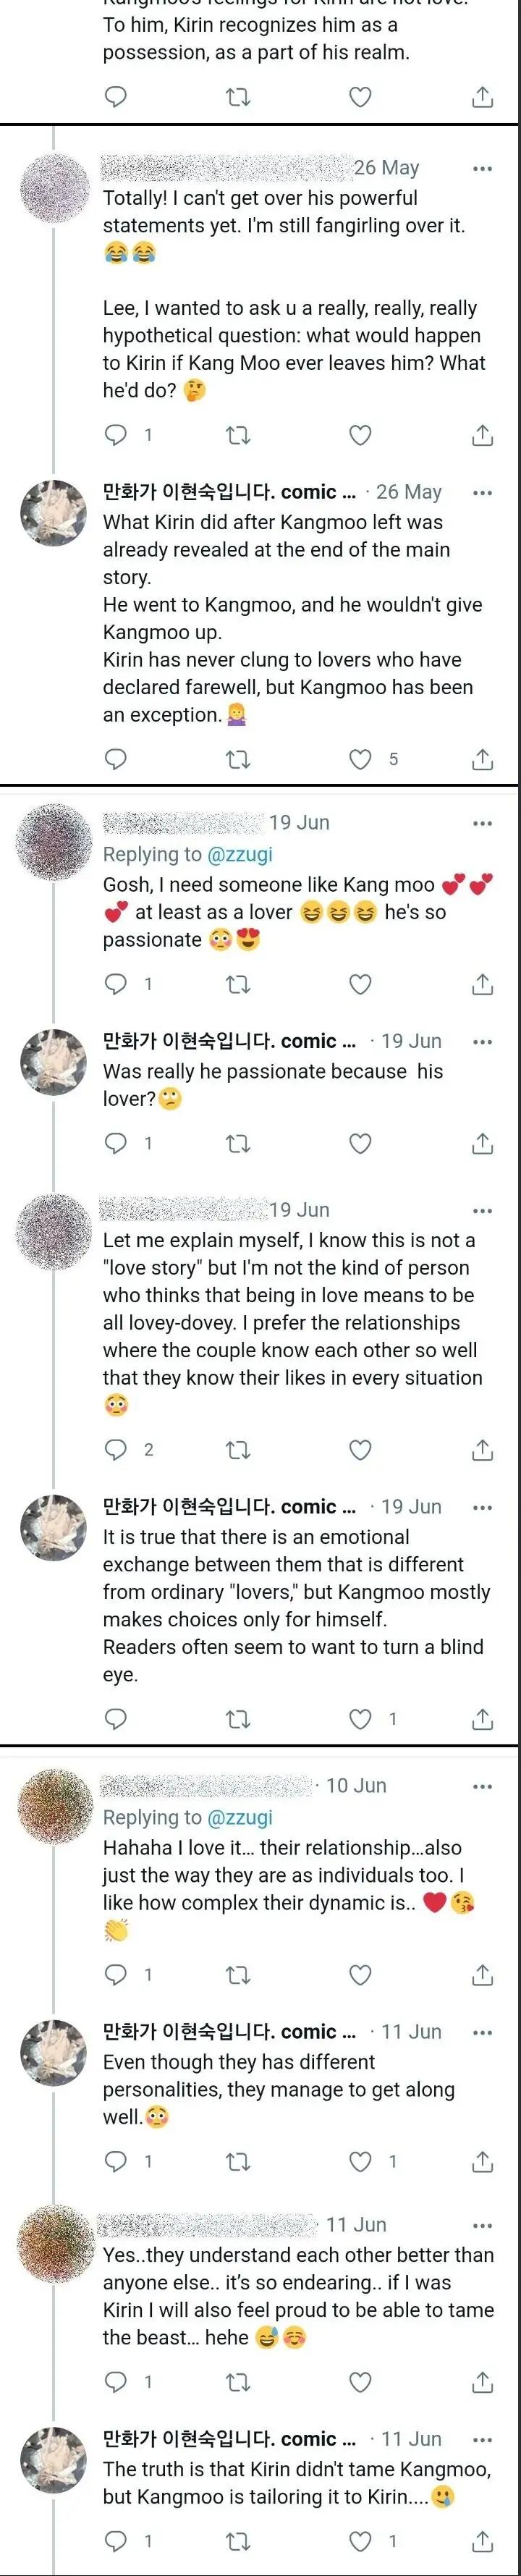Open blurred user avatar on 'Gosh, I need someone' tweet

point(54,841)
